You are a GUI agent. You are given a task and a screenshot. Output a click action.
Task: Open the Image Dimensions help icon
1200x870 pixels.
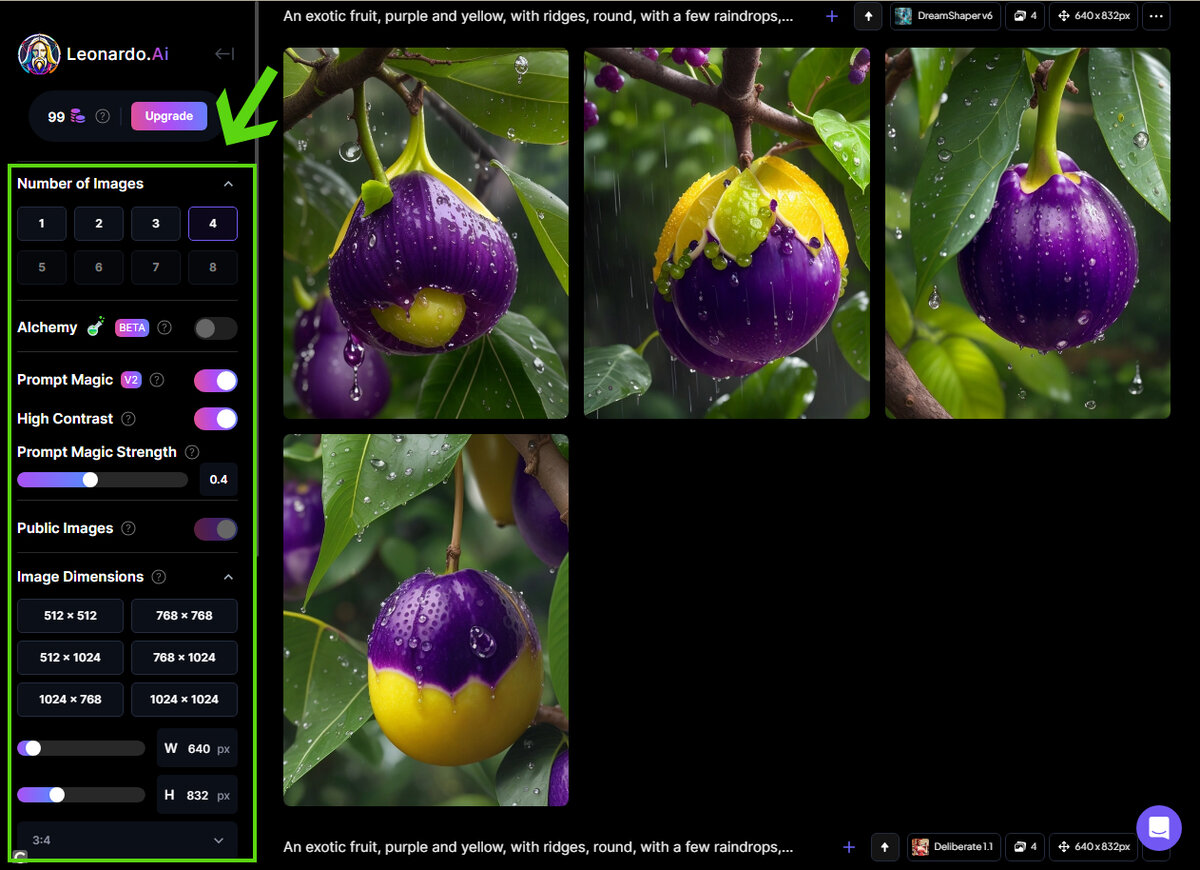(x=159, y=577)
